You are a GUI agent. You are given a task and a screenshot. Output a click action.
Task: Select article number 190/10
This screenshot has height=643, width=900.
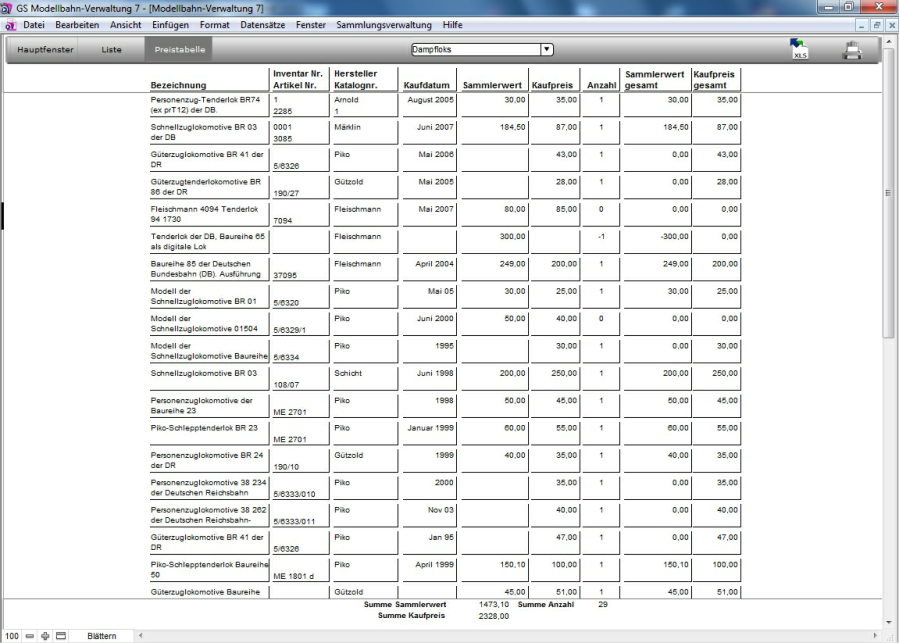tap(286, 467)
